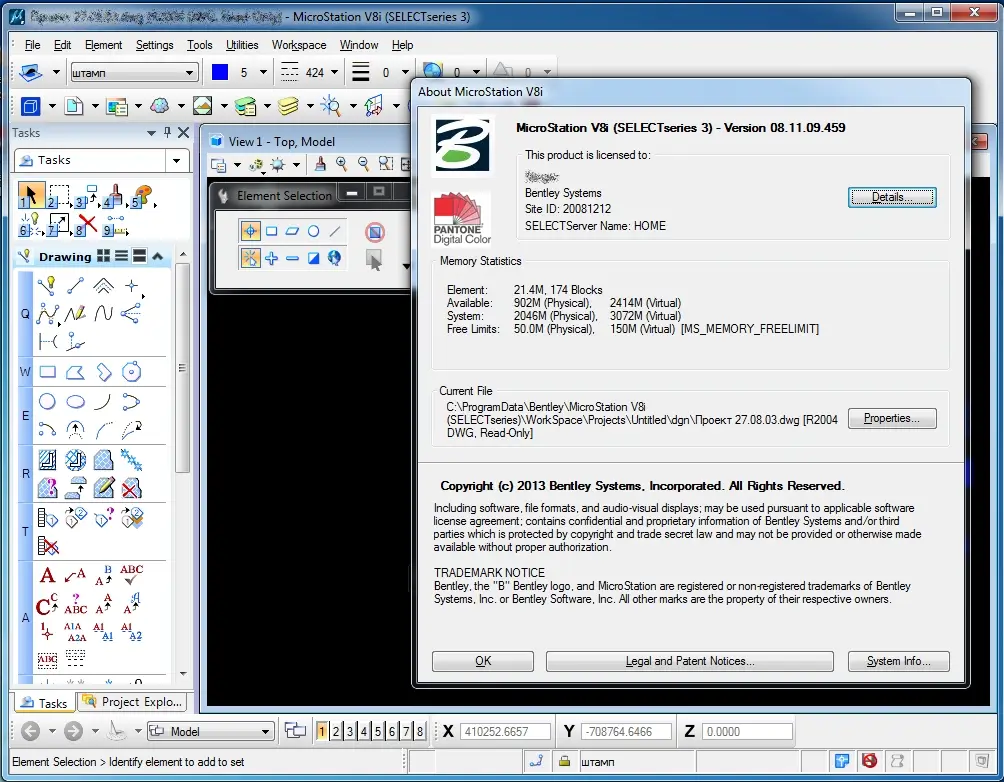1004x782 pixels.
Task: Click the Update View paintbrush icon
Action: (x=320, y=165)
